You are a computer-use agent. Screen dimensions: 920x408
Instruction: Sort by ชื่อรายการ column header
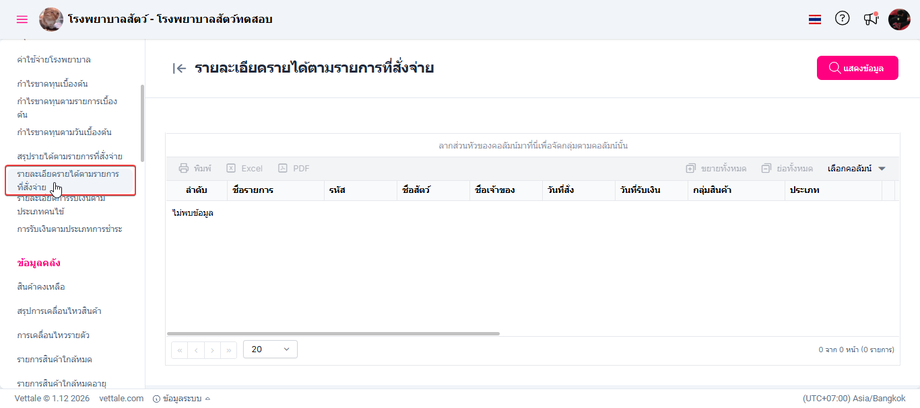pyautogui.click(x=275, y=190)
